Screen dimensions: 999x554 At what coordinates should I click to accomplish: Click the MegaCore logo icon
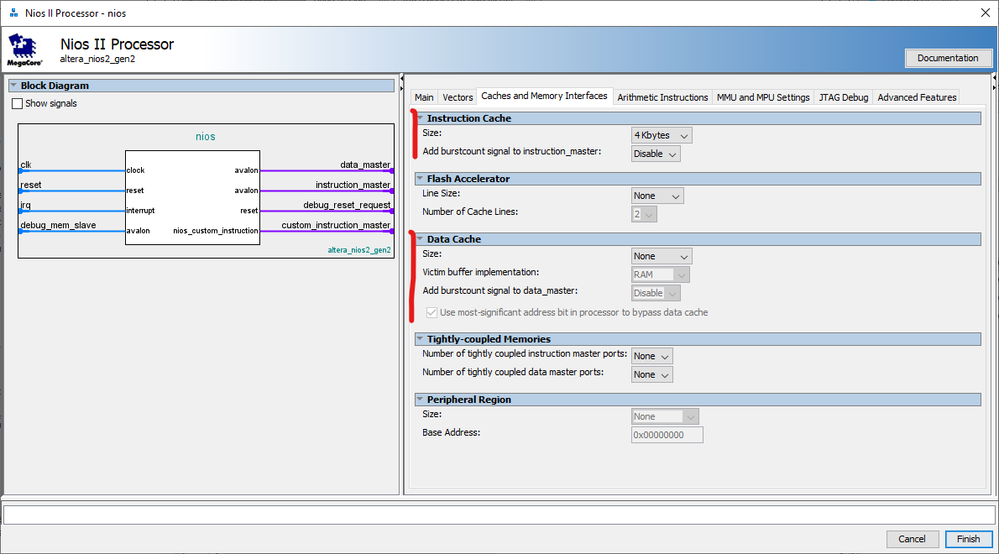pos(26,50)
